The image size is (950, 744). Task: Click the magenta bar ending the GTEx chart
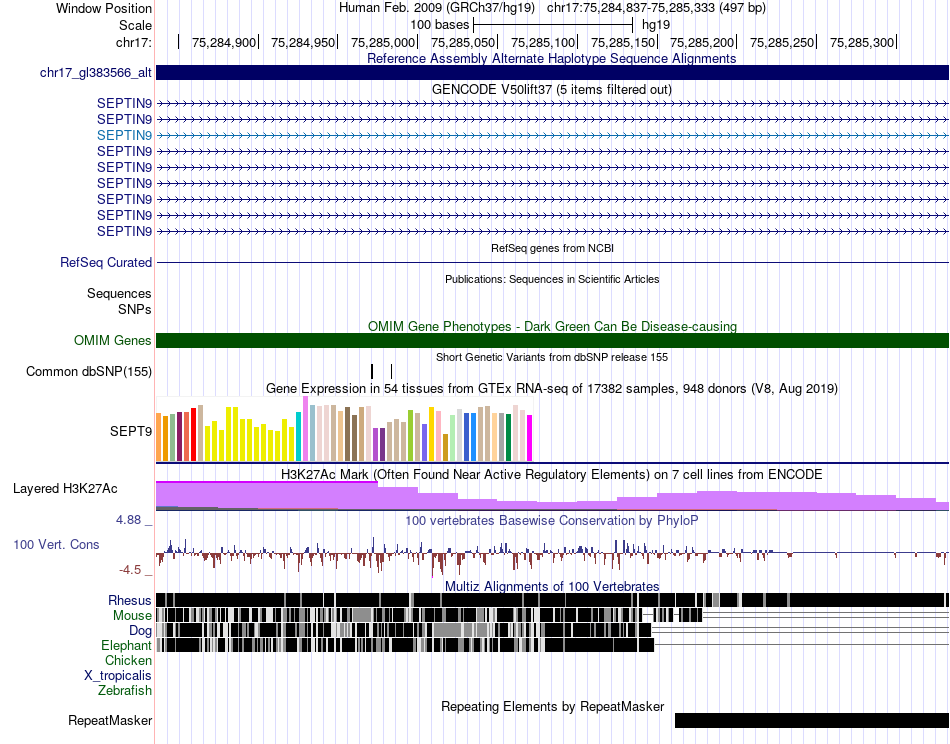(530, 438)
